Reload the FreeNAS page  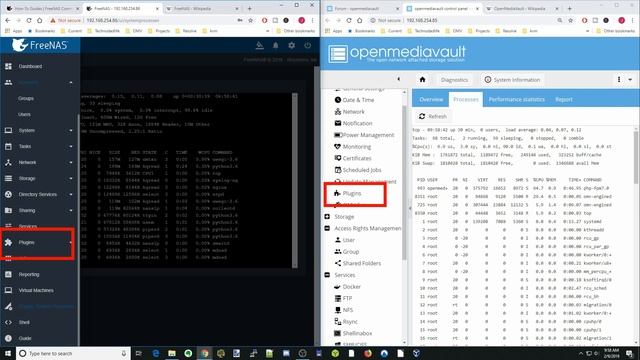coord(29,20)
